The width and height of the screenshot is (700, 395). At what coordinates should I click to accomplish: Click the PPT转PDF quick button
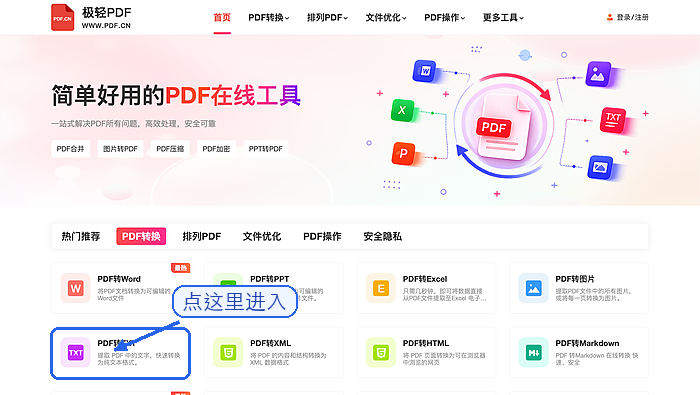pos(266,149)
